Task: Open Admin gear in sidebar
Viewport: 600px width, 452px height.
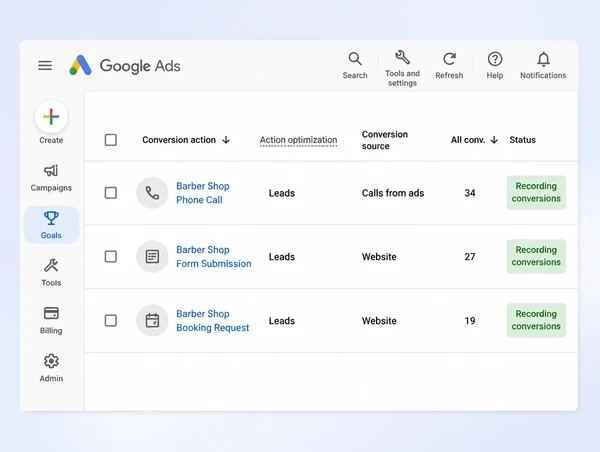Action: point(51,368)
